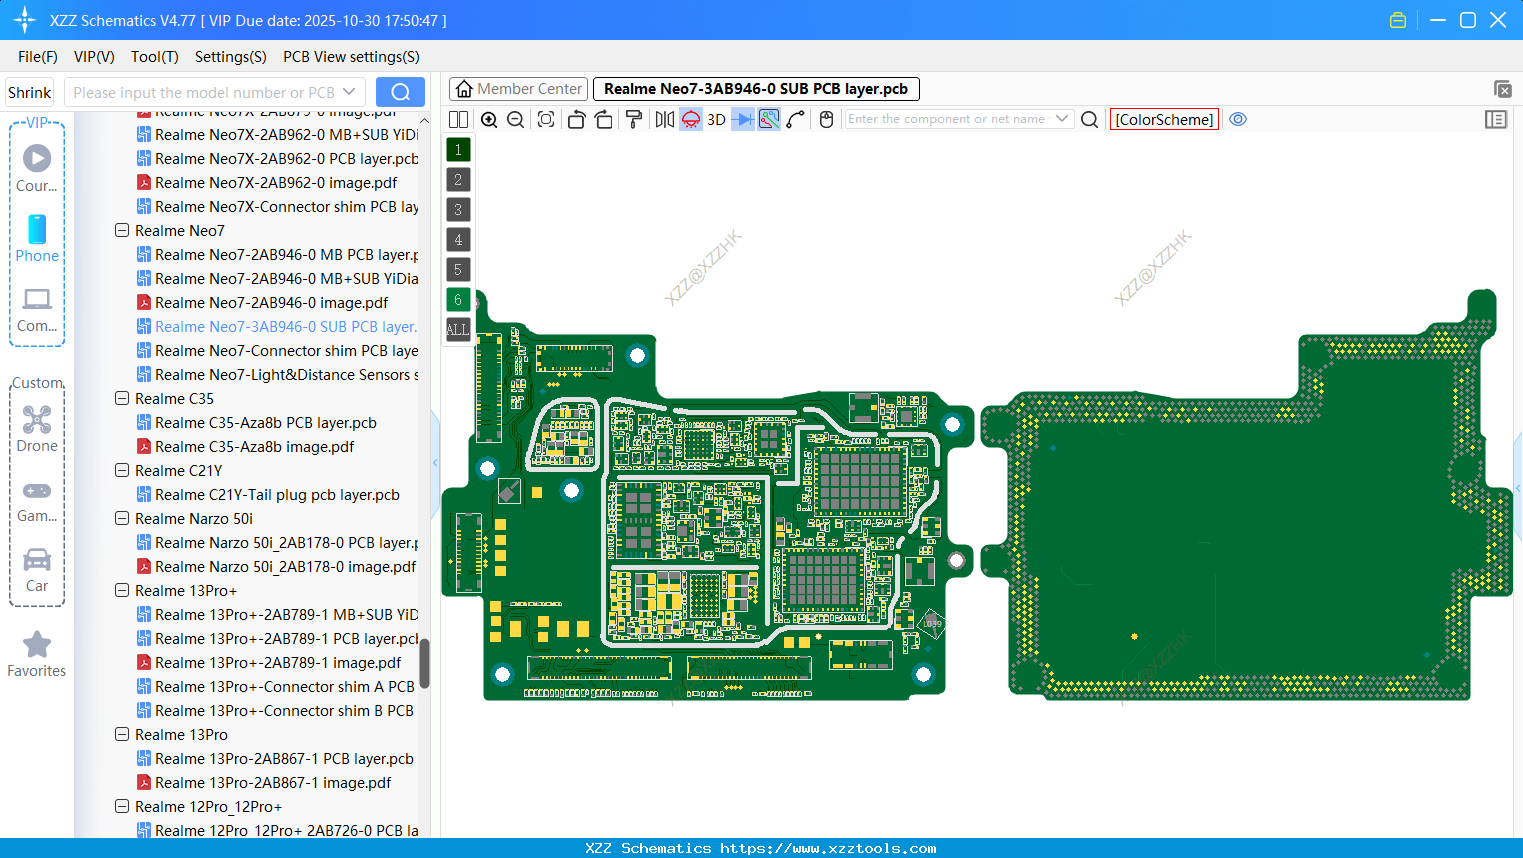Open the Tool menu

pos(154,57)
